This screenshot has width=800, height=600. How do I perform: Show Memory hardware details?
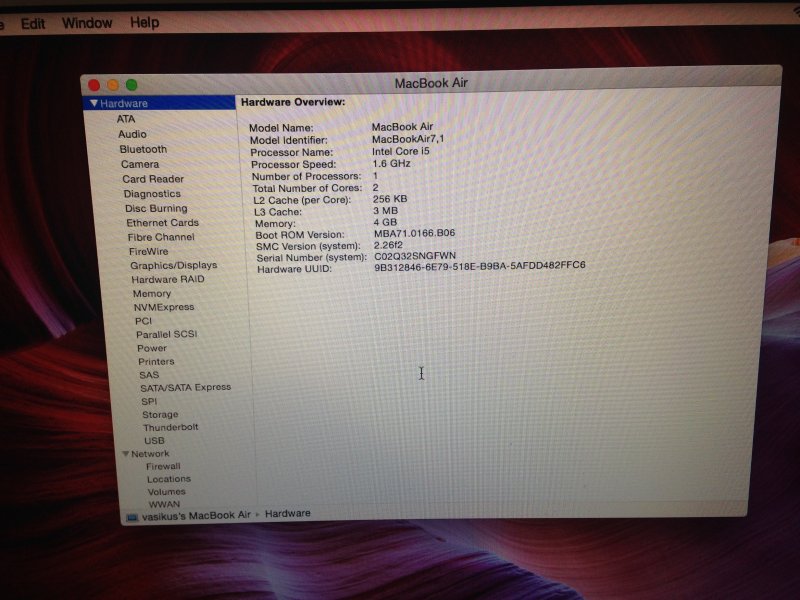pyautogui.click(x=152, y=294)
